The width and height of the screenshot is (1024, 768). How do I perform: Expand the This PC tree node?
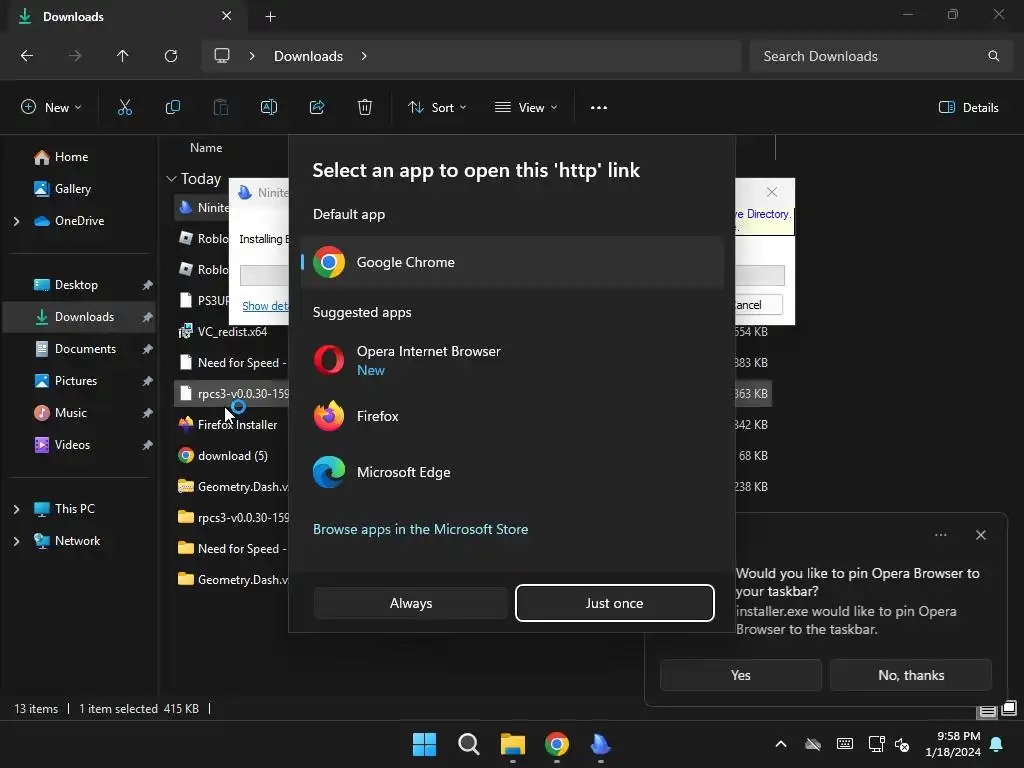16,509
